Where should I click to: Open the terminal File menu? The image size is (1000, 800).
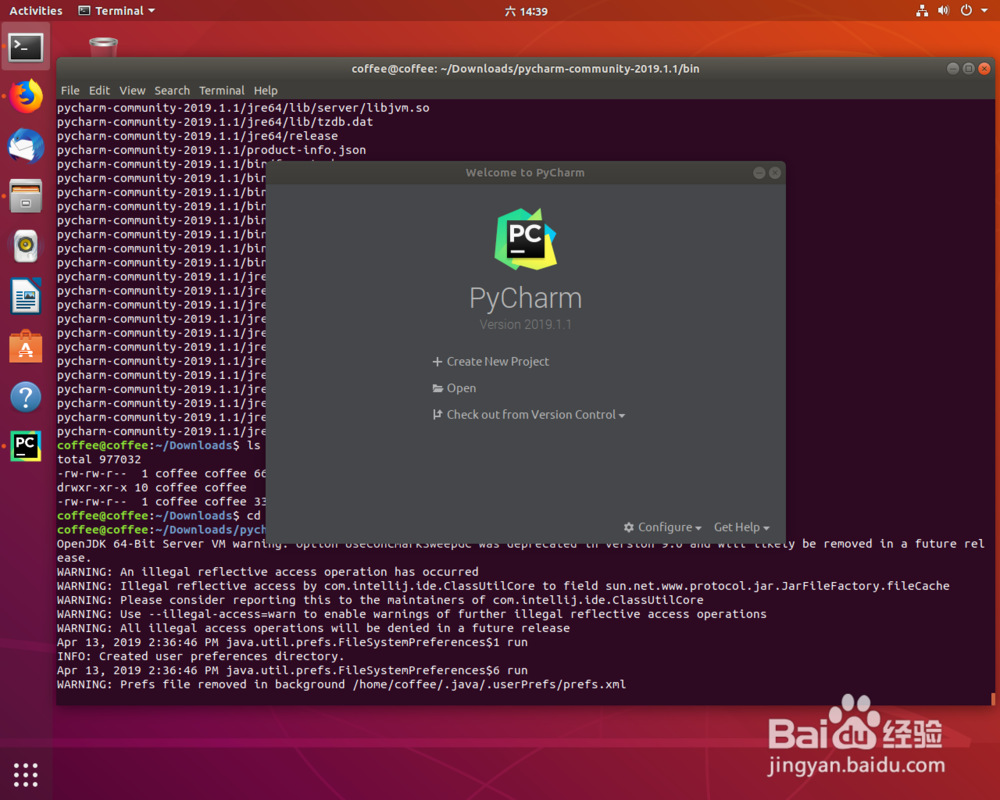coord(70,91)
